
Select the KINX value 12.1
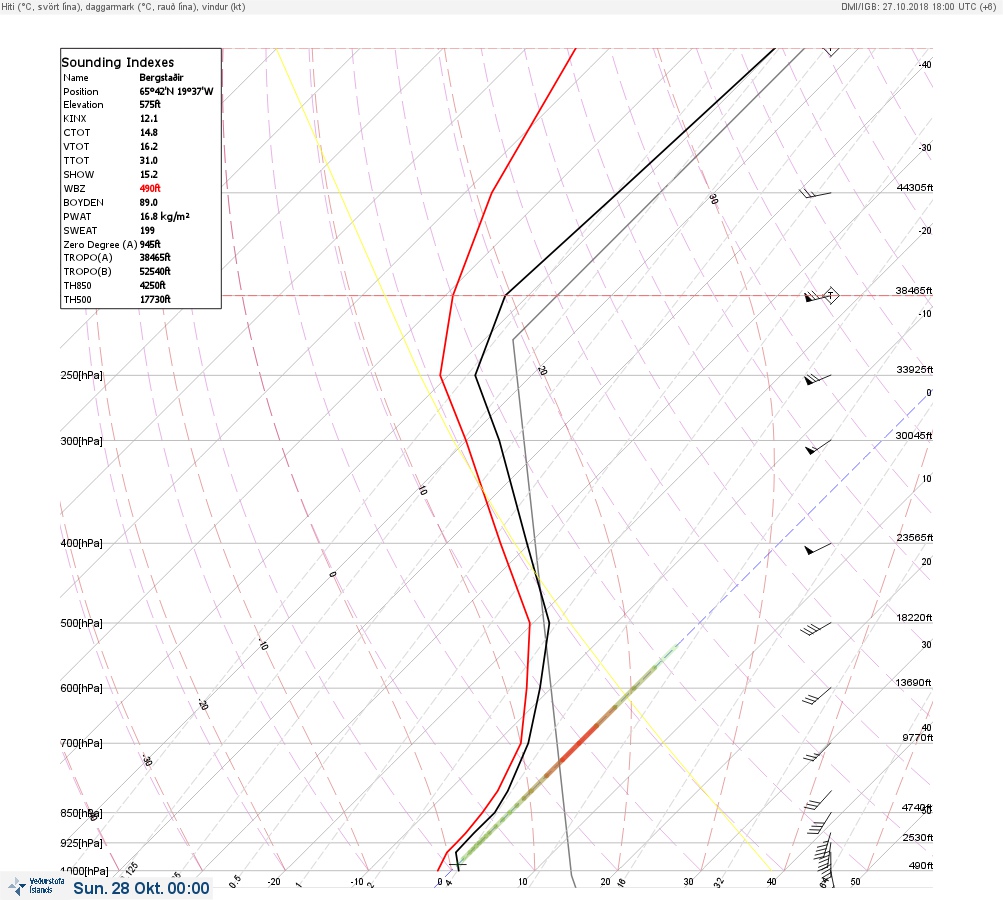(148, 118)
